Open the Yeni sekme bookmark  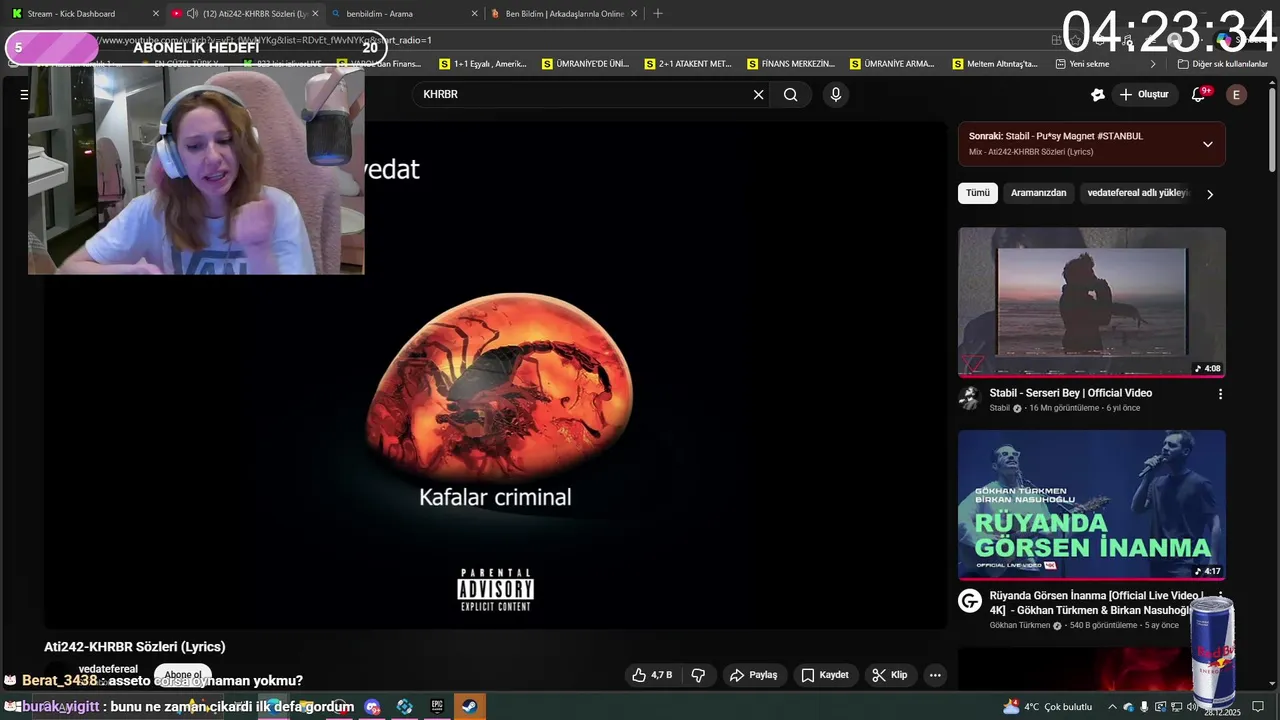(x=1082, y=64)
